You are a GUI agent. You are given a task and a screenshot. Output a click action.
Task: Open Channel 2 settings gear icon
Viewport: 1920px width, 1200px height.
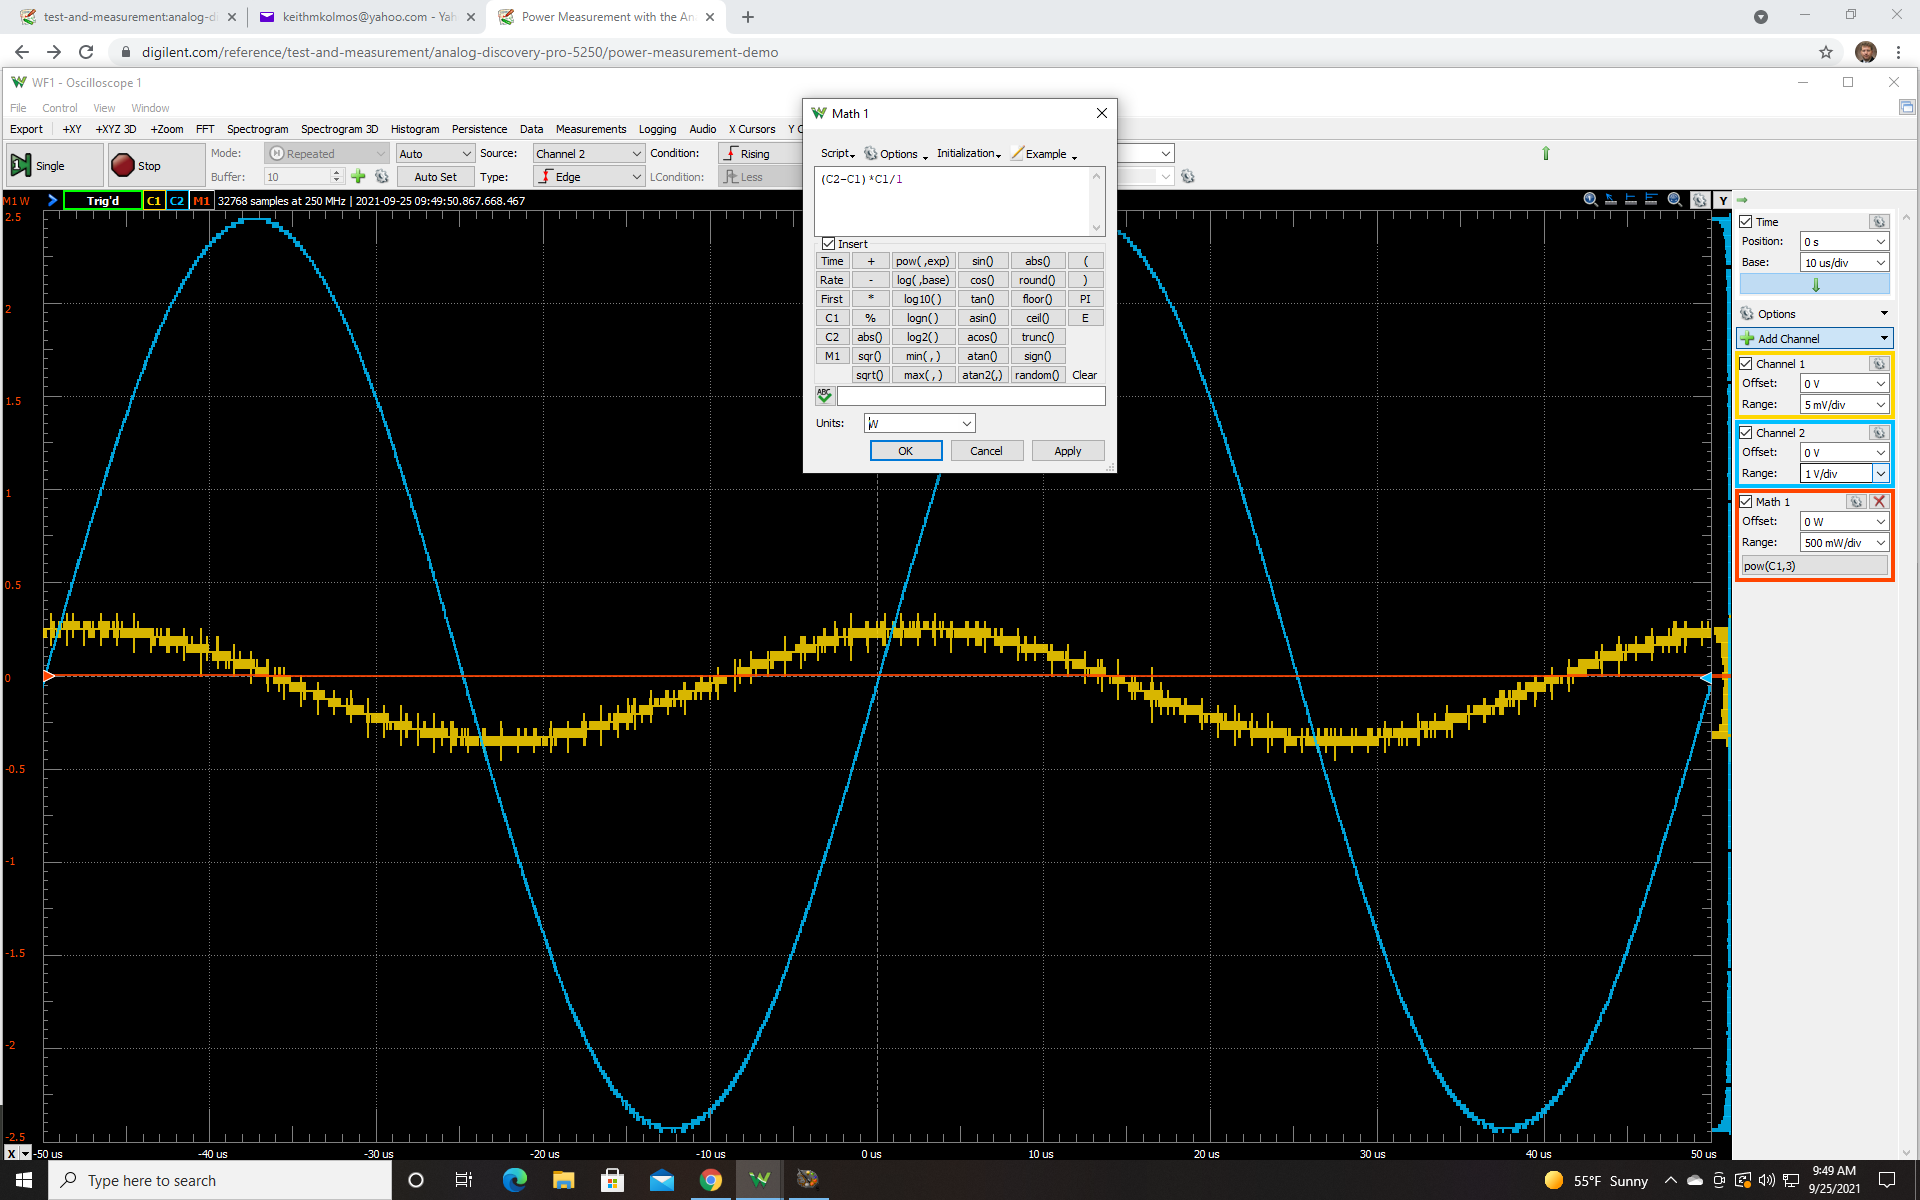[1878, 433]
